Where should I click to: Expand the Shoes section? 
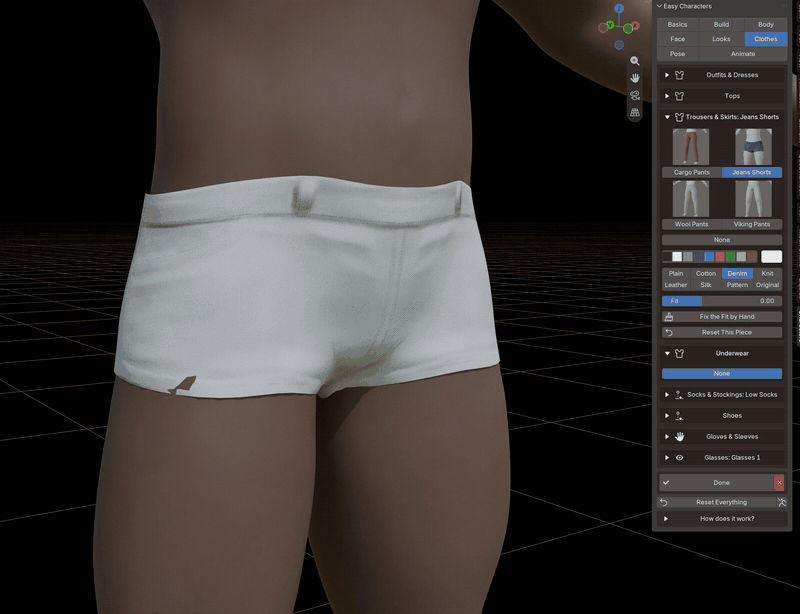coord(667,415)
